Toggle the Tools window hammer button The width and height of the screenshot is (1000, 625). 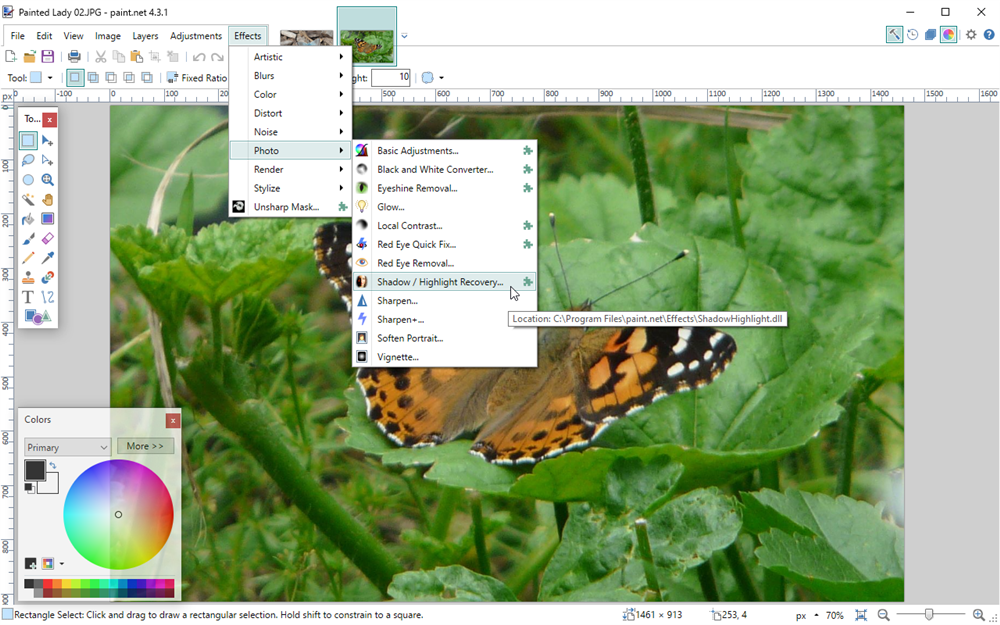(894, 35)
